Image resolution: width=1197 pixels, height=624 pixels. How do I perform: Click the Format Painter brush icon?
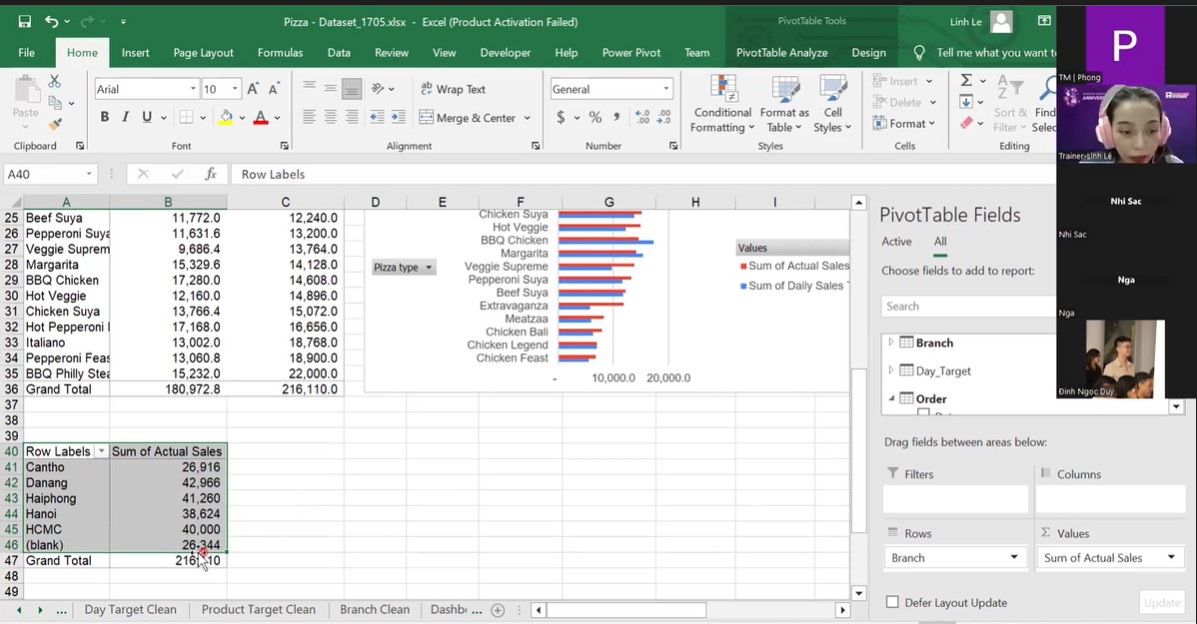pos(55,124)
